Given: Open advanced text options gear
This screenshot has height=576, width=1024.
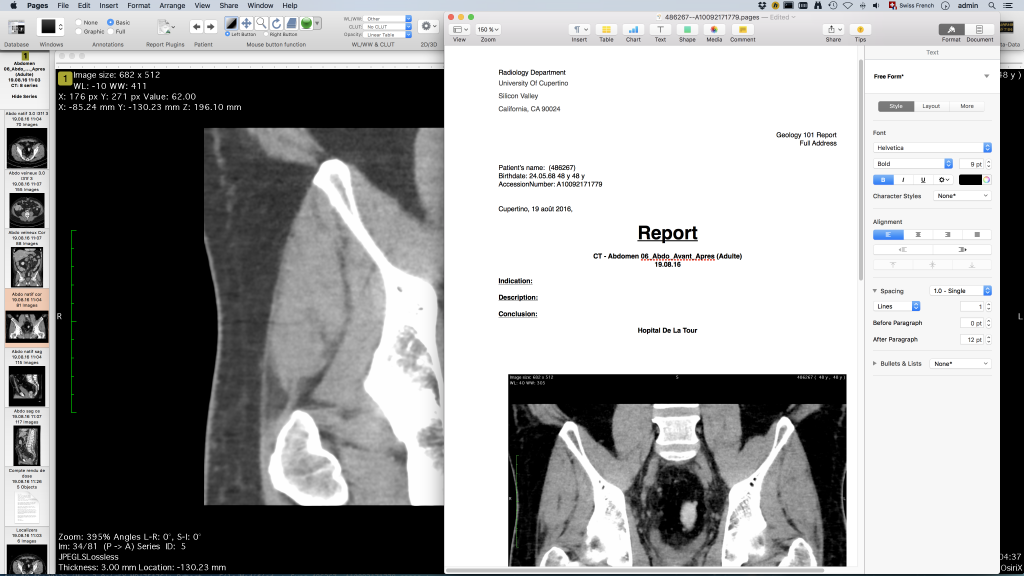Looking at the screenshot, I should pyautogui.click(x=943, y=180).
